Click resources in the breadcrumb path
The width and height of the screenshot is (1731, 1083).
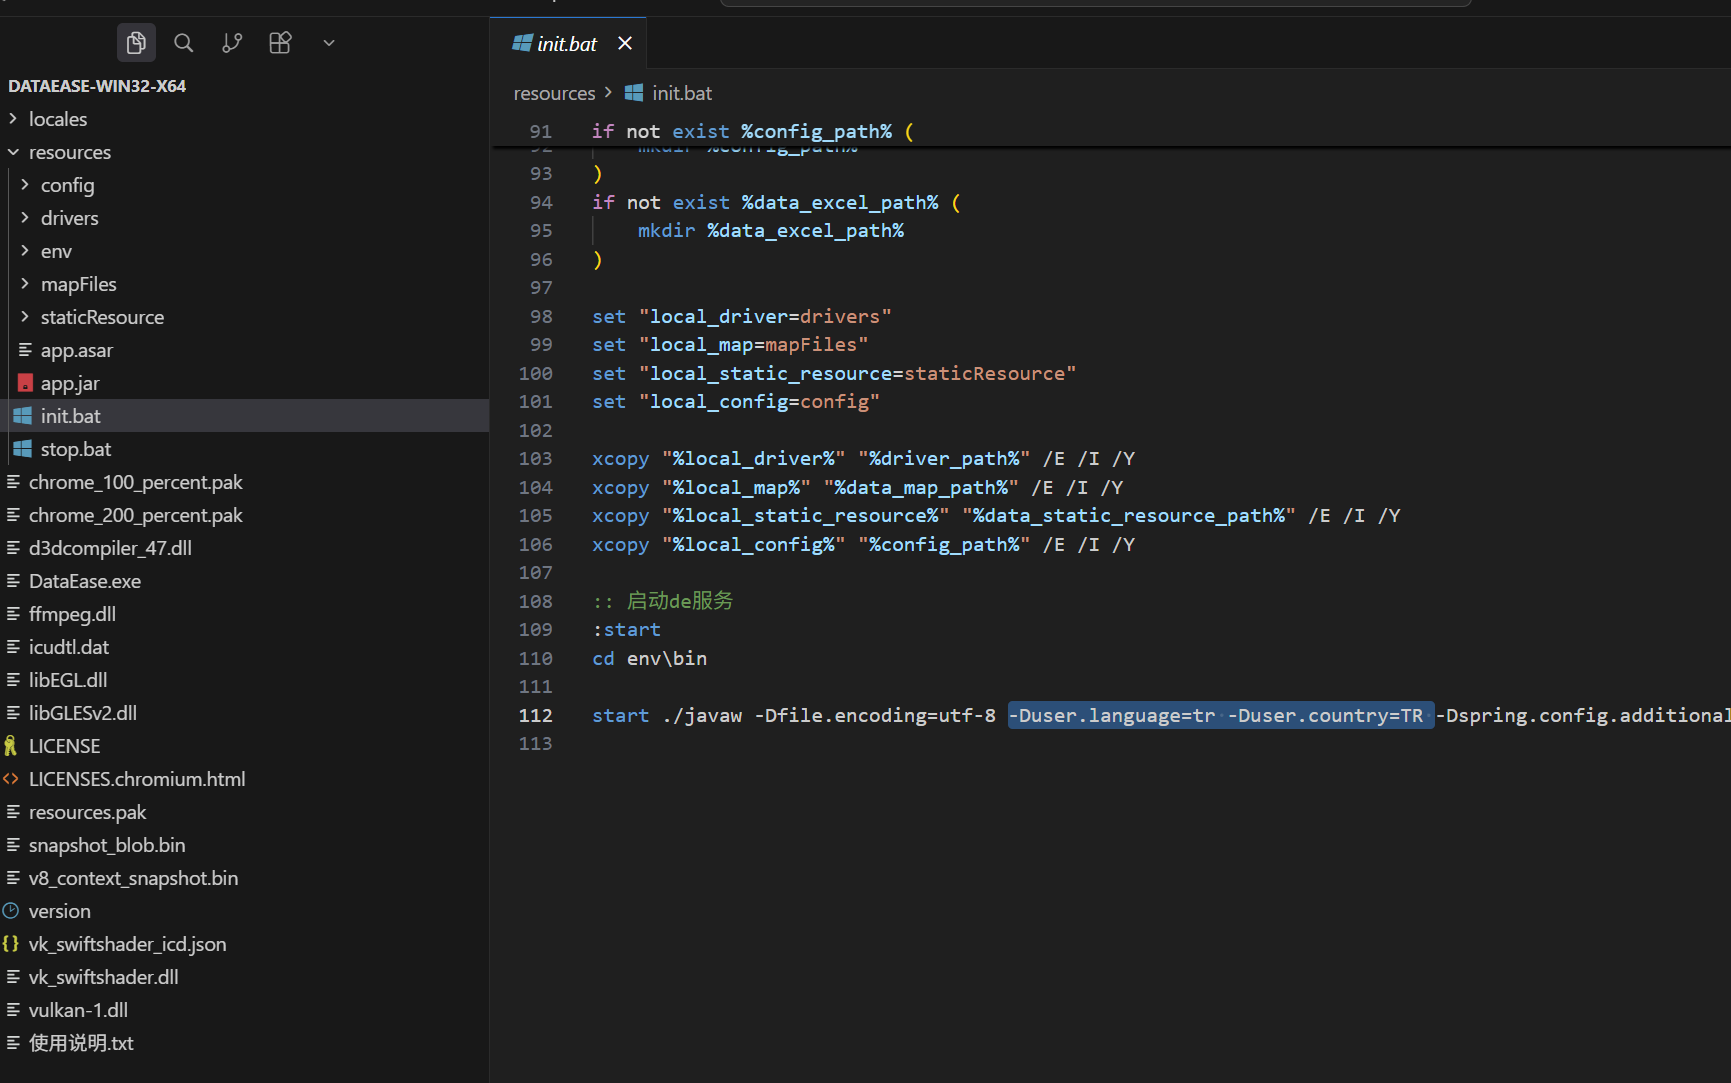(554, 93)
